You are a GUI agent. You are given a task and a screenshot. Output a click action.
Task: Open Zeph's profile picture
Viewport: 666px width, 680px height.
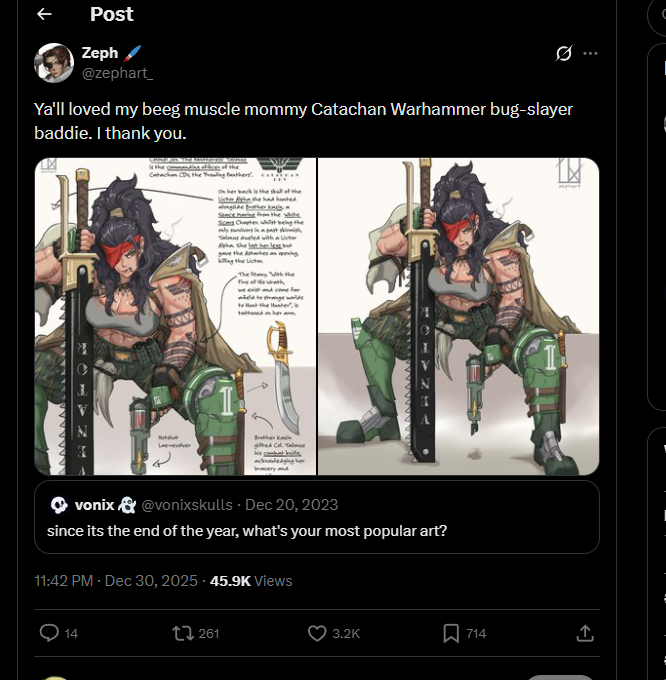pyautogui.click(x=55, y=63)
